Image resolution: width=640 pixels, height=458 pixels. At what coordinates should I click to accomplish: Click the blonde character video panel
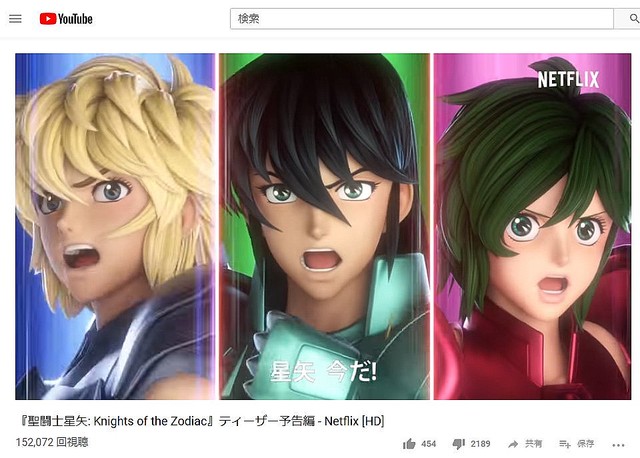[x=115, y=227]
